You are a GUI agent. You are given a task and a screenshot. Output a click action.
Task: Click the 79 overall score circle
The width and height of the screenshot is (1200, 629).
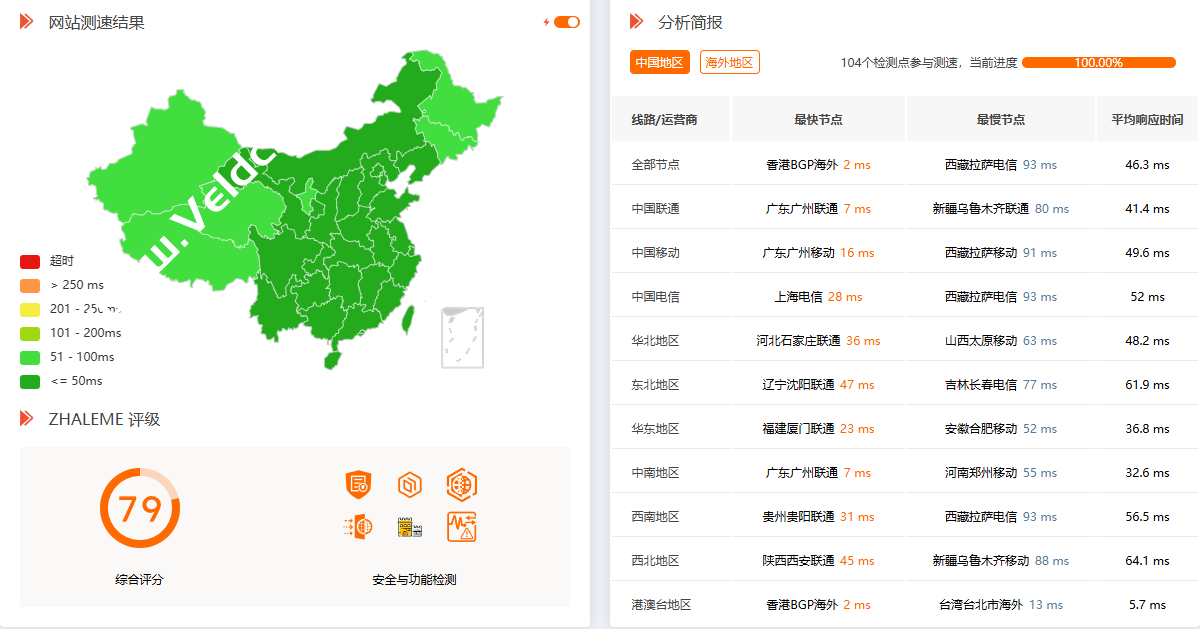140,508
